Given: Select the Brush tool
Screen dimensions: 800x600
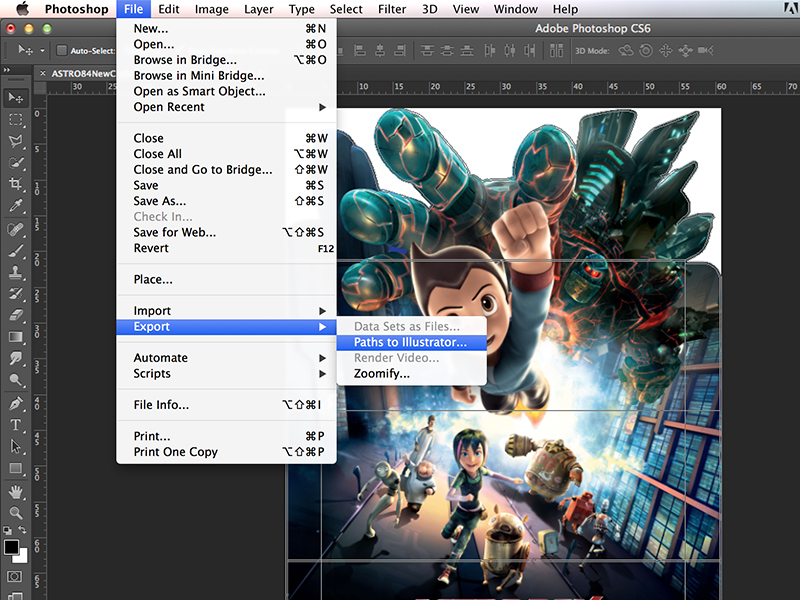Looking at the screenshot, I should pos(16,251).
